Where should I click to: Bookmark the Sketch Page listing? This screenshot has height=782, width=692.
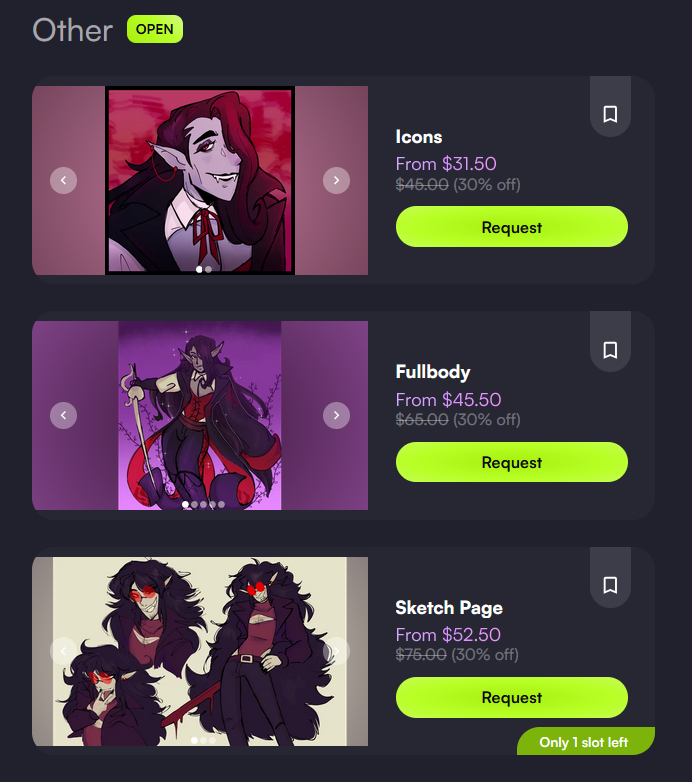point(610,585)
